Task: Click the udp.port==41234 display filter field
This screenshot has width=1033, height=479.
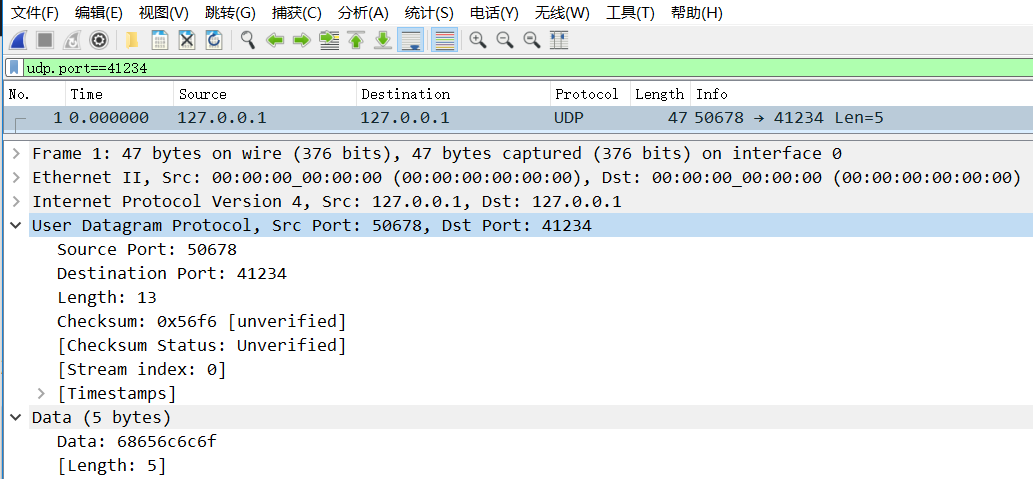Action: pos(500,68)
